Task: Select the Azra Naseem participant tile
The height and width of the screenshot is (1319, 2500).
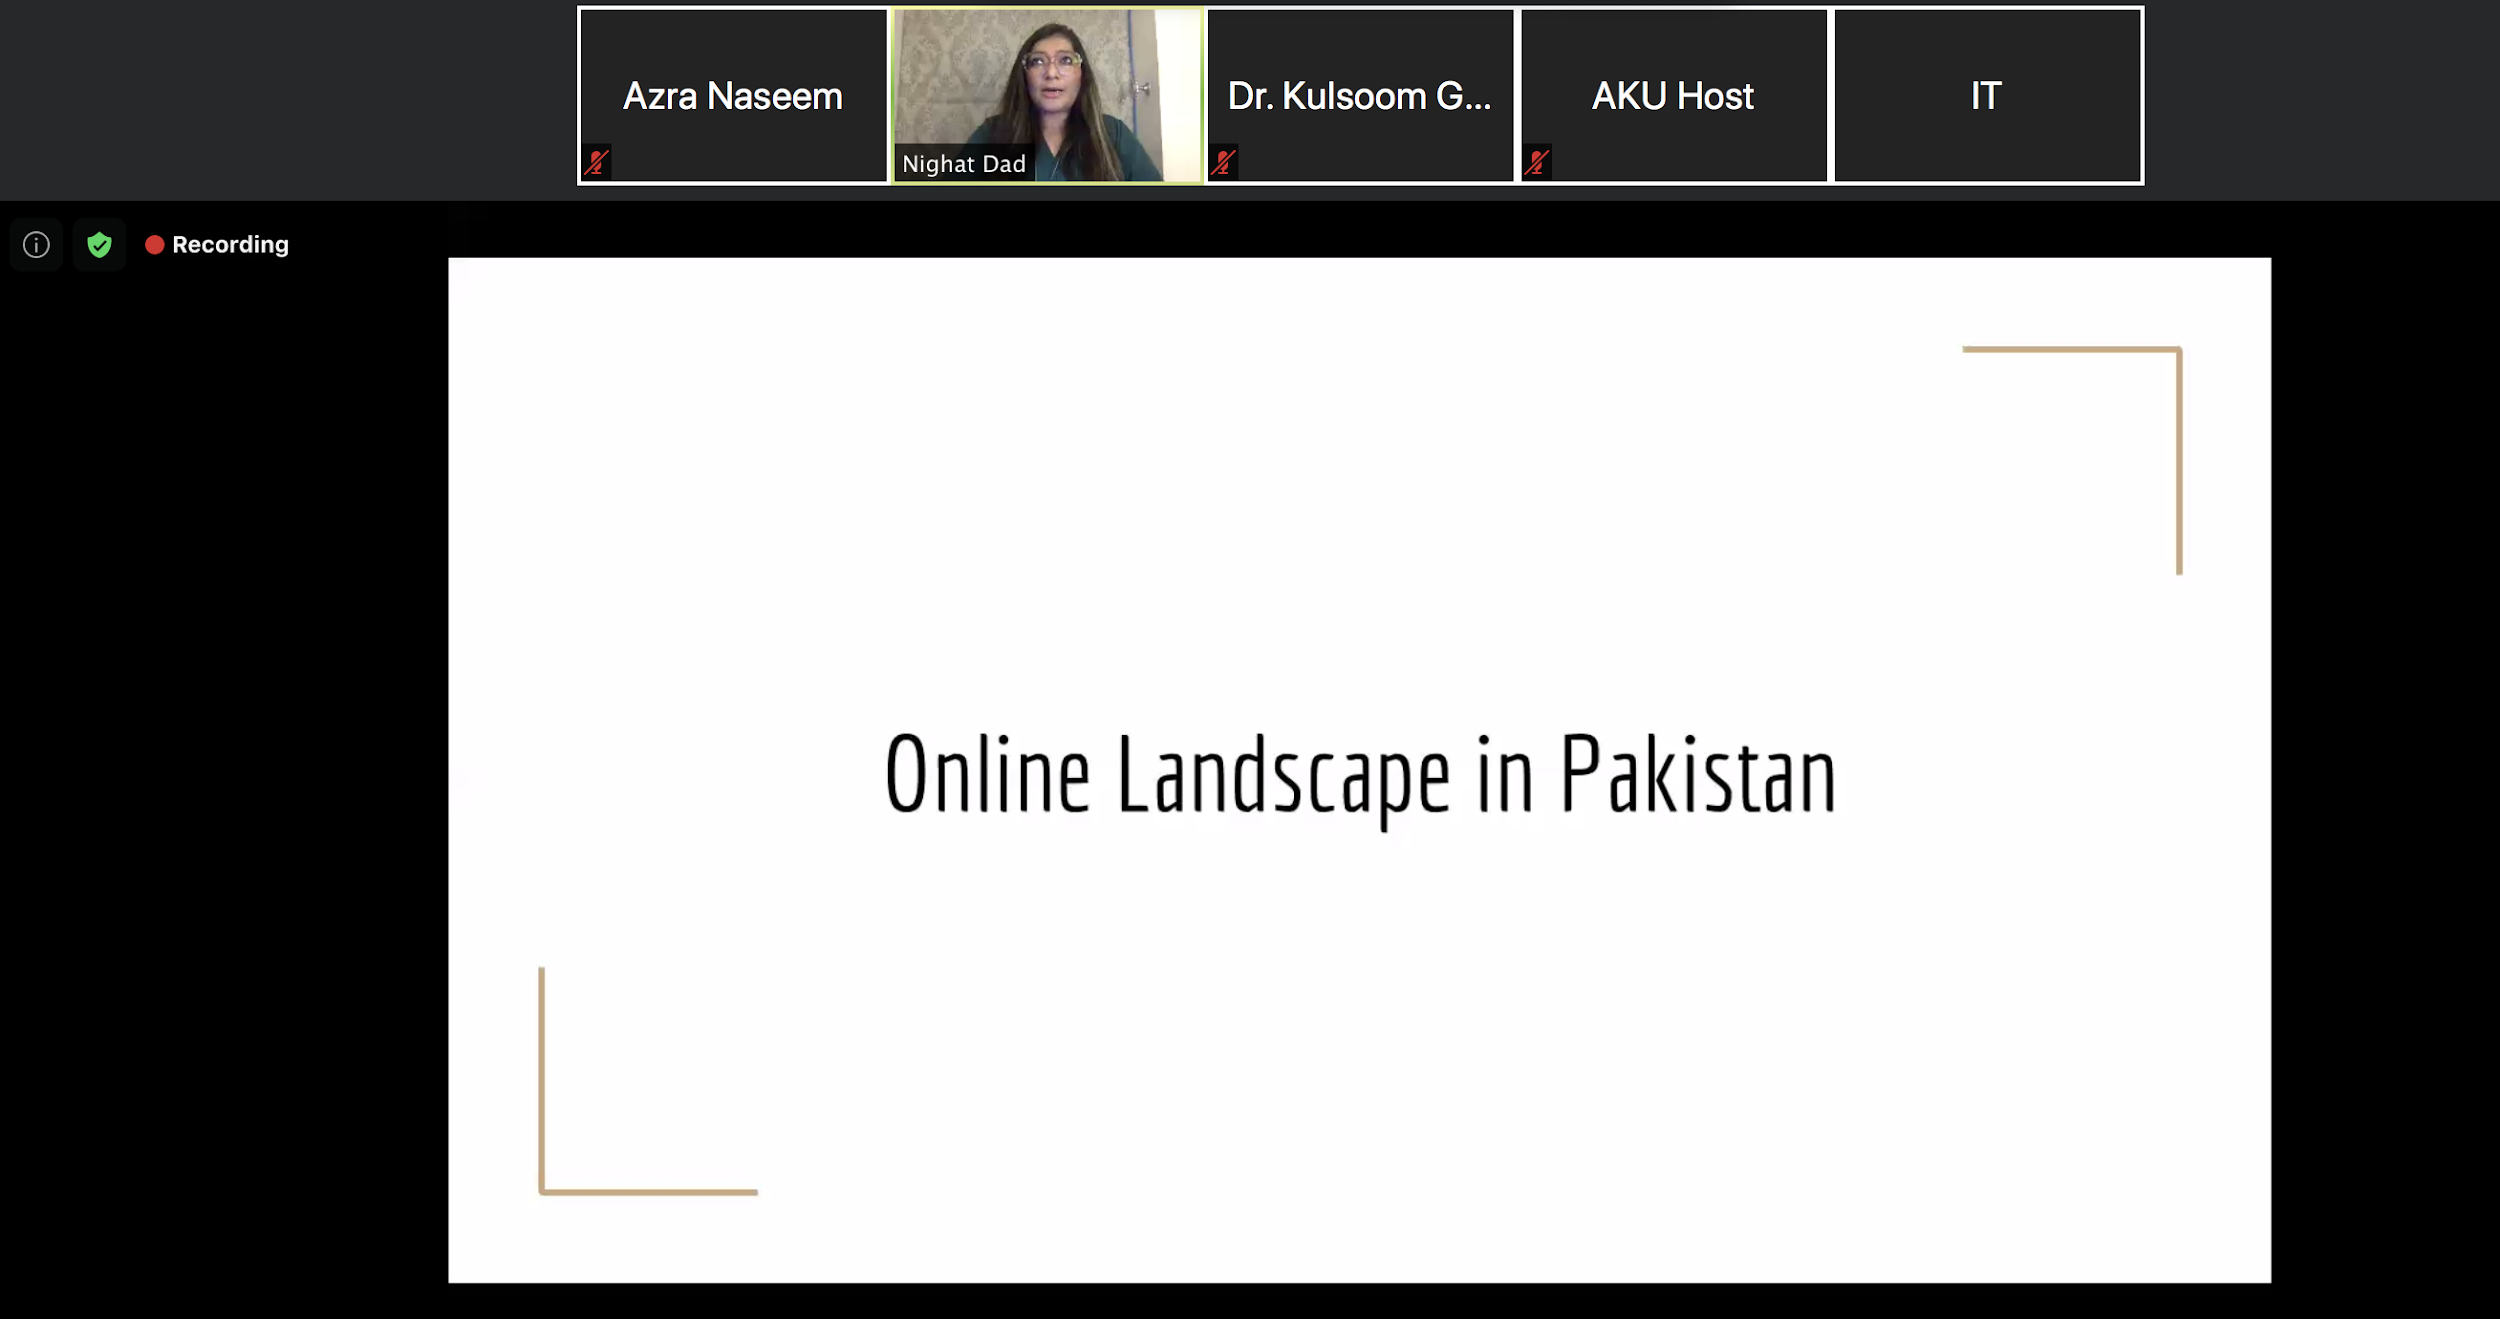Action: (732, 96)
